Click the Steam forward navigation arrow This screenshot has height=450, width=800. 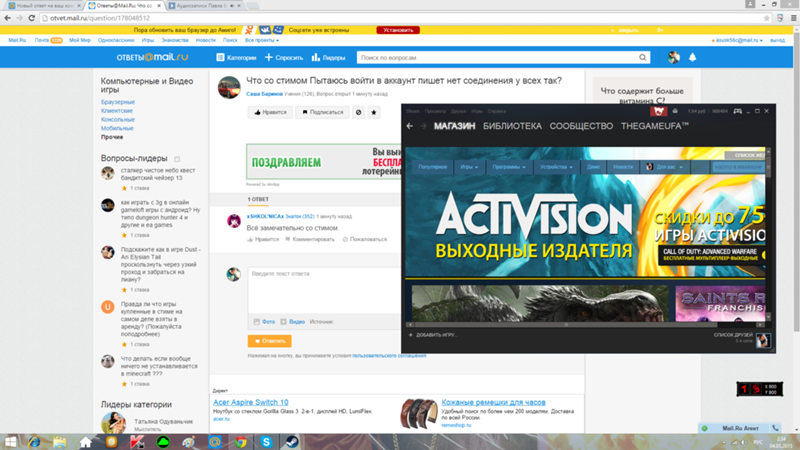point(423,126)
